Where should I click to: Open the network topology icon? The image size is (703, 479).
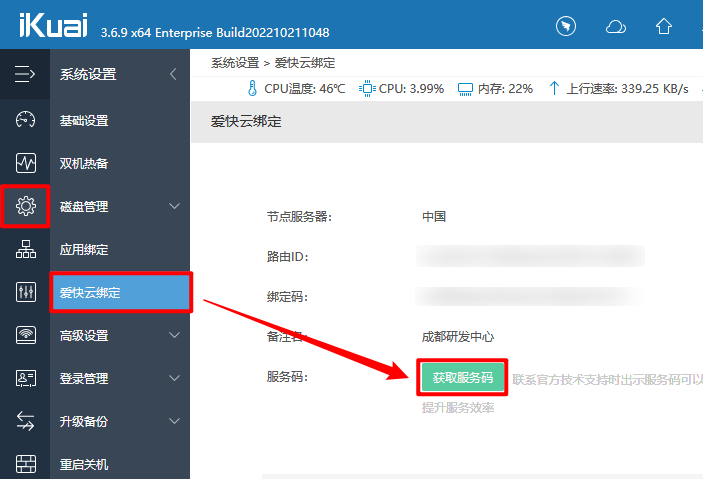click(x=26, y=249)
